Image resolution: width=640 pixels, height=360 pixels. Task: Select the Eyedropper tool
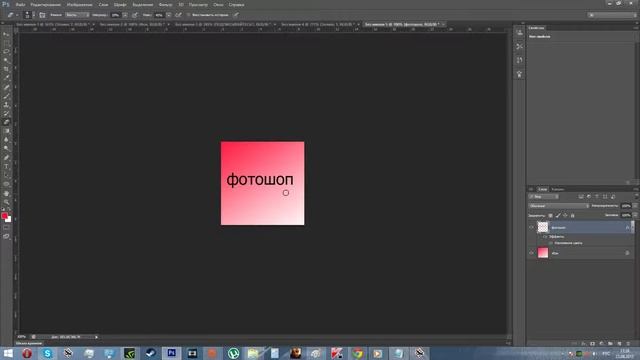tap(6, 78)
